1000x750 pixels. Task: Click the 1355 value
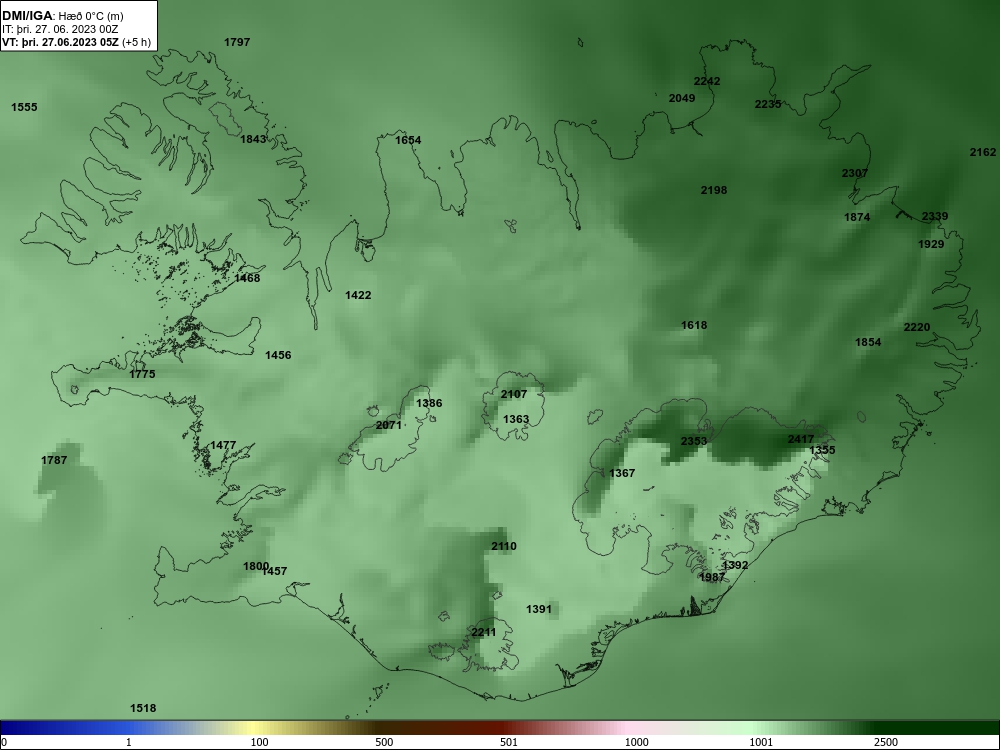click(x=822, y=450)
